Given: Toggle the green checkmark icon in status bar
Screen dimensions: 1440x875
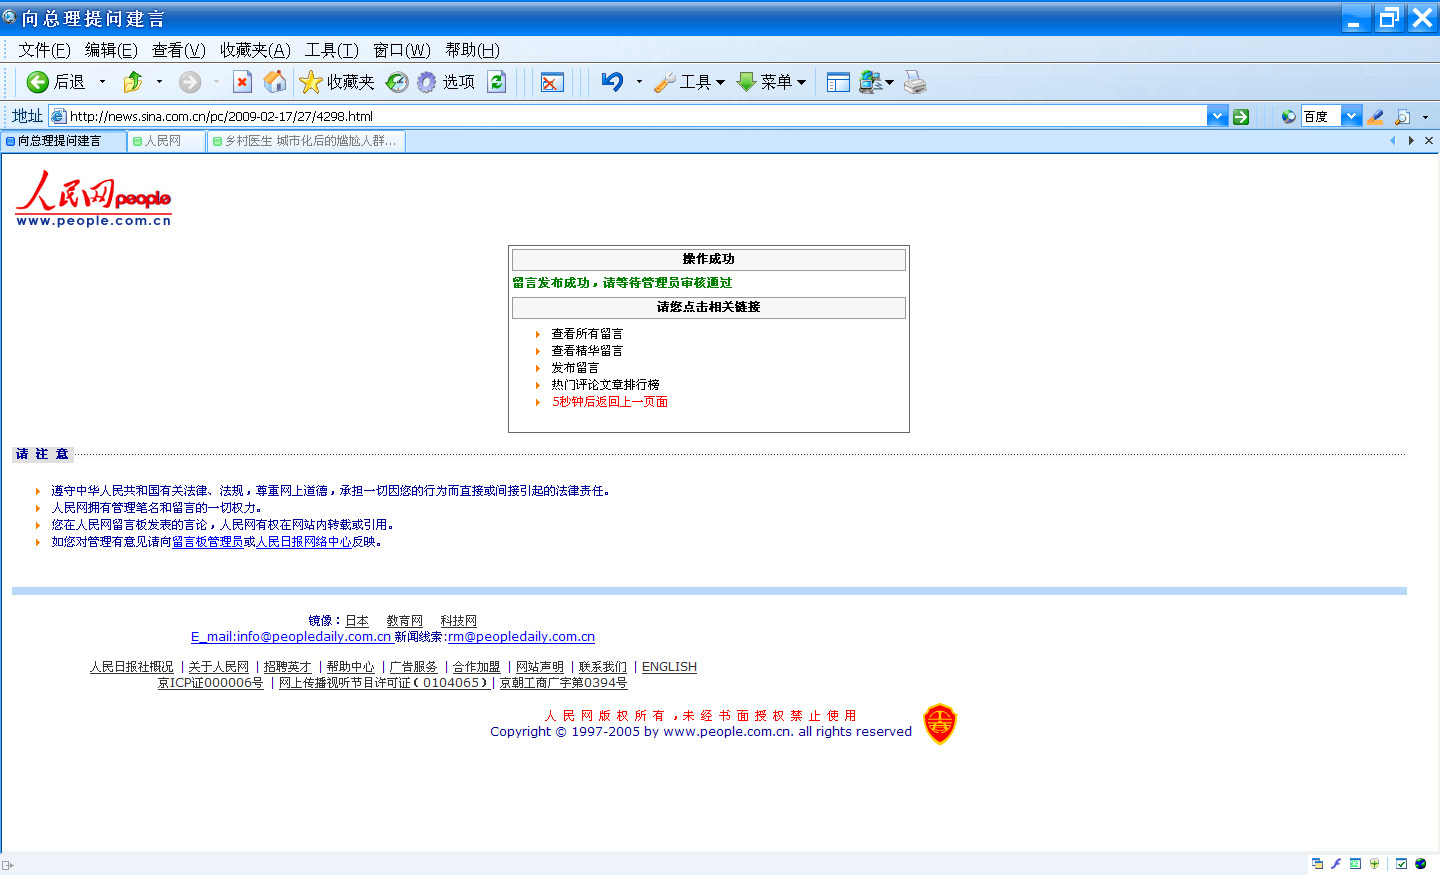Looking at the screenshot, I should 1401,864.
